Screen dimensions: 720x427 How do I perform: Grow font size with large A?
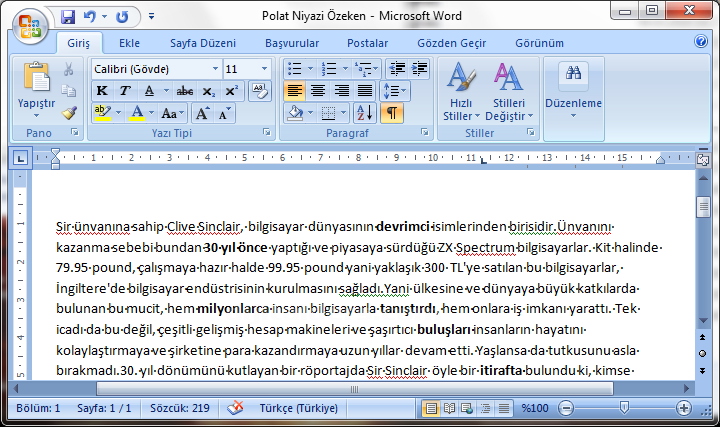(x=202, y=113)
